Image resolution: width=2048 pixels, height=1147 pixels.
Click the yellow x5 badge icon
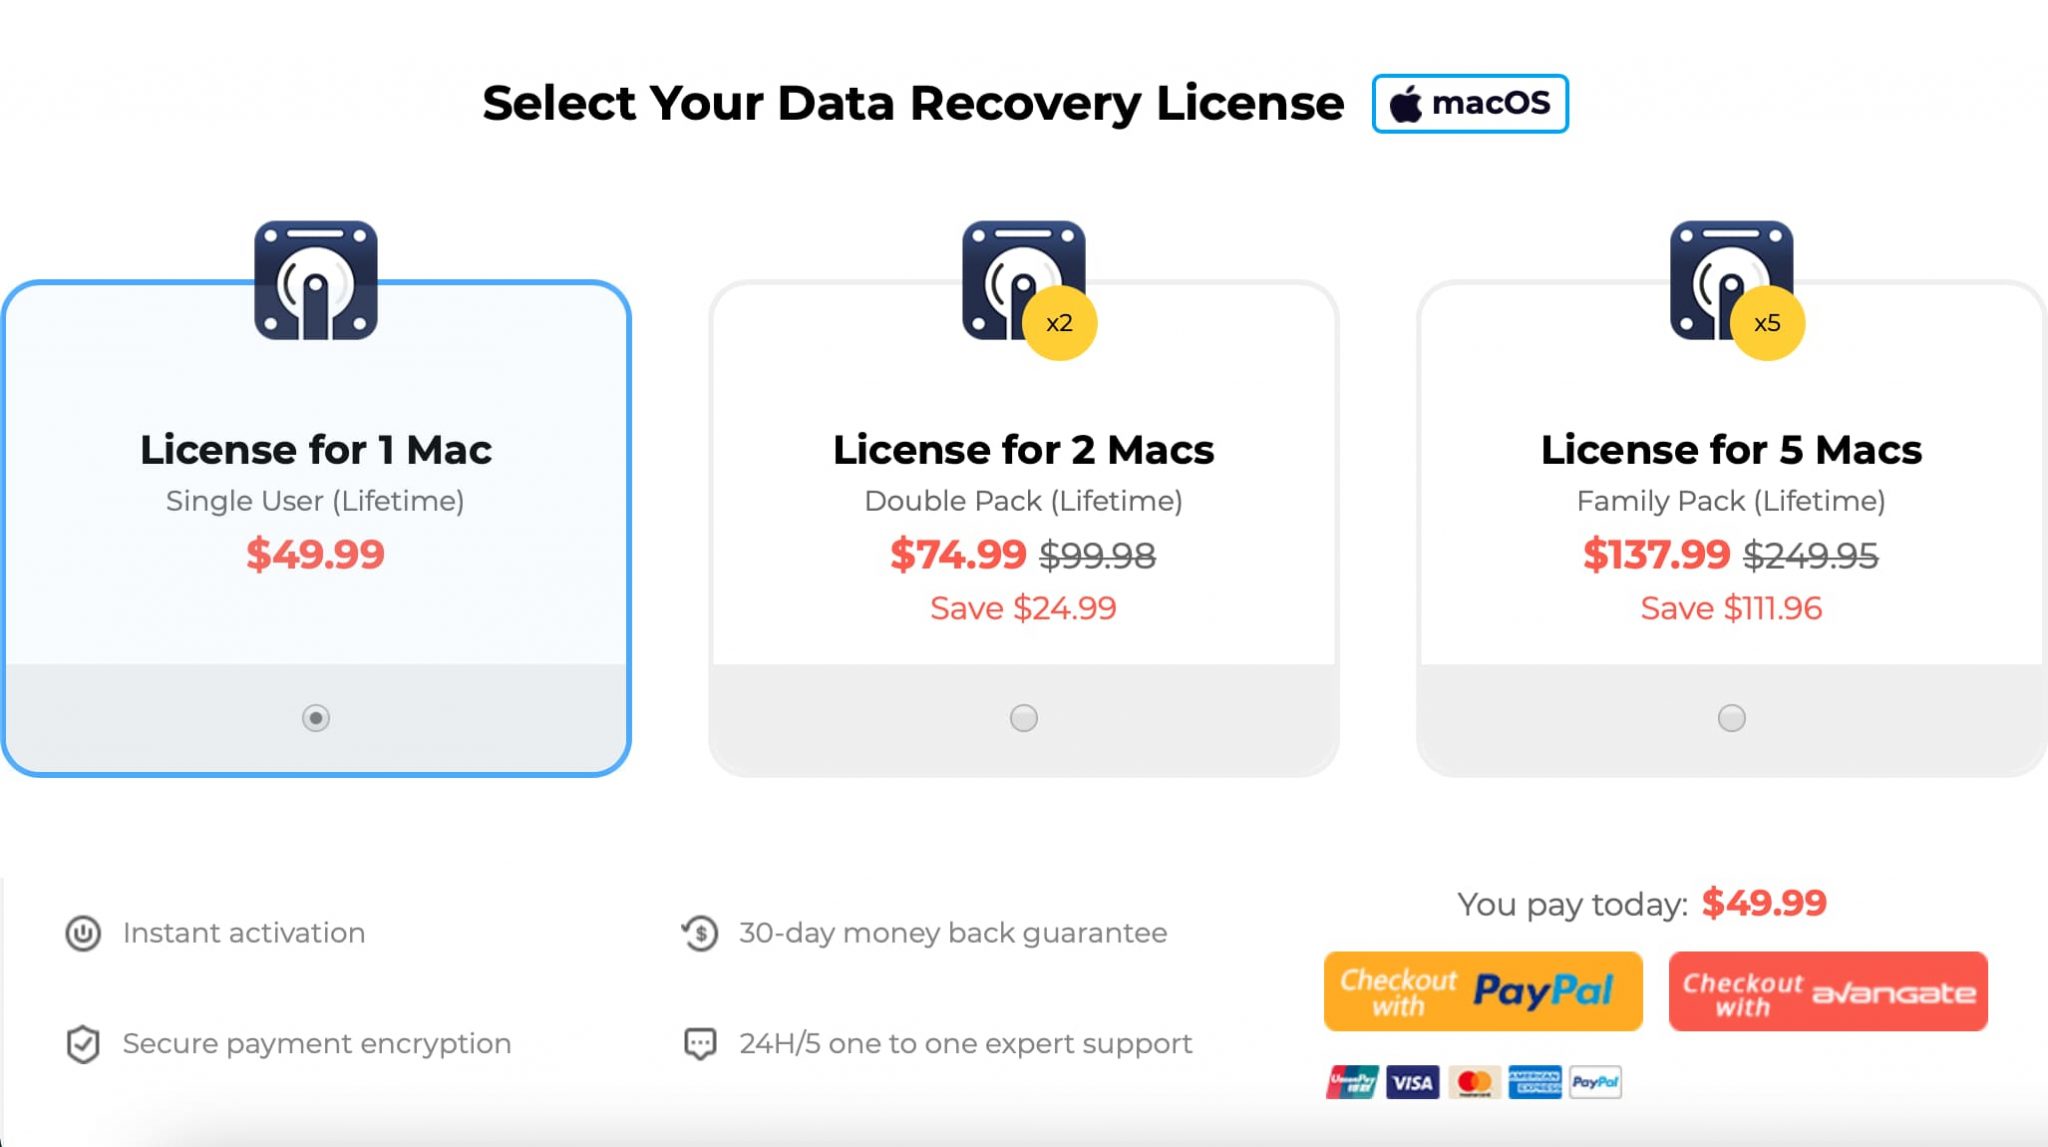click(1768, 324)
